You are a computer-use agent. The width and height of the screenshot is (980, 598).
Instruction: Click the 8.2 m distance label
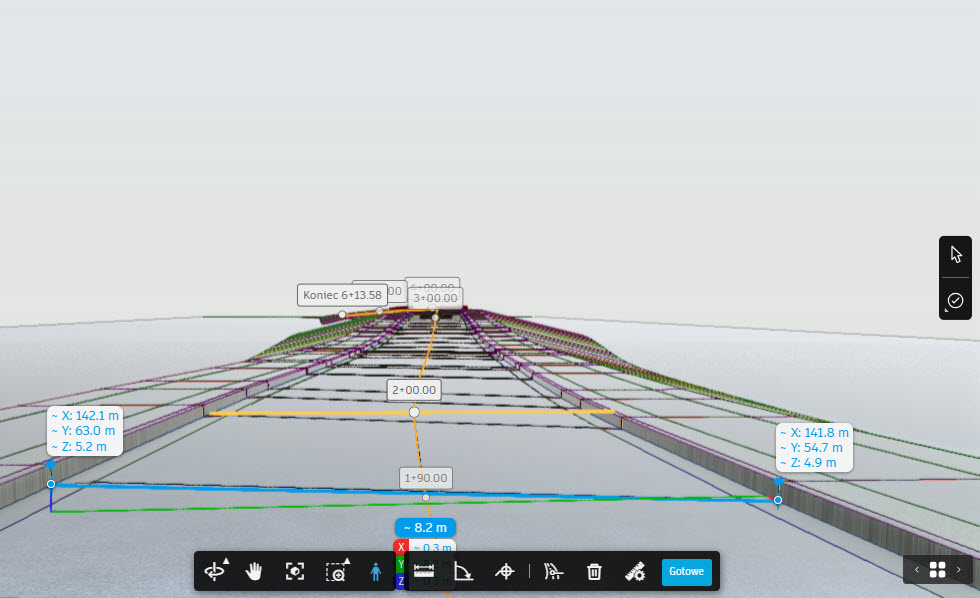(x=425, y=527)
